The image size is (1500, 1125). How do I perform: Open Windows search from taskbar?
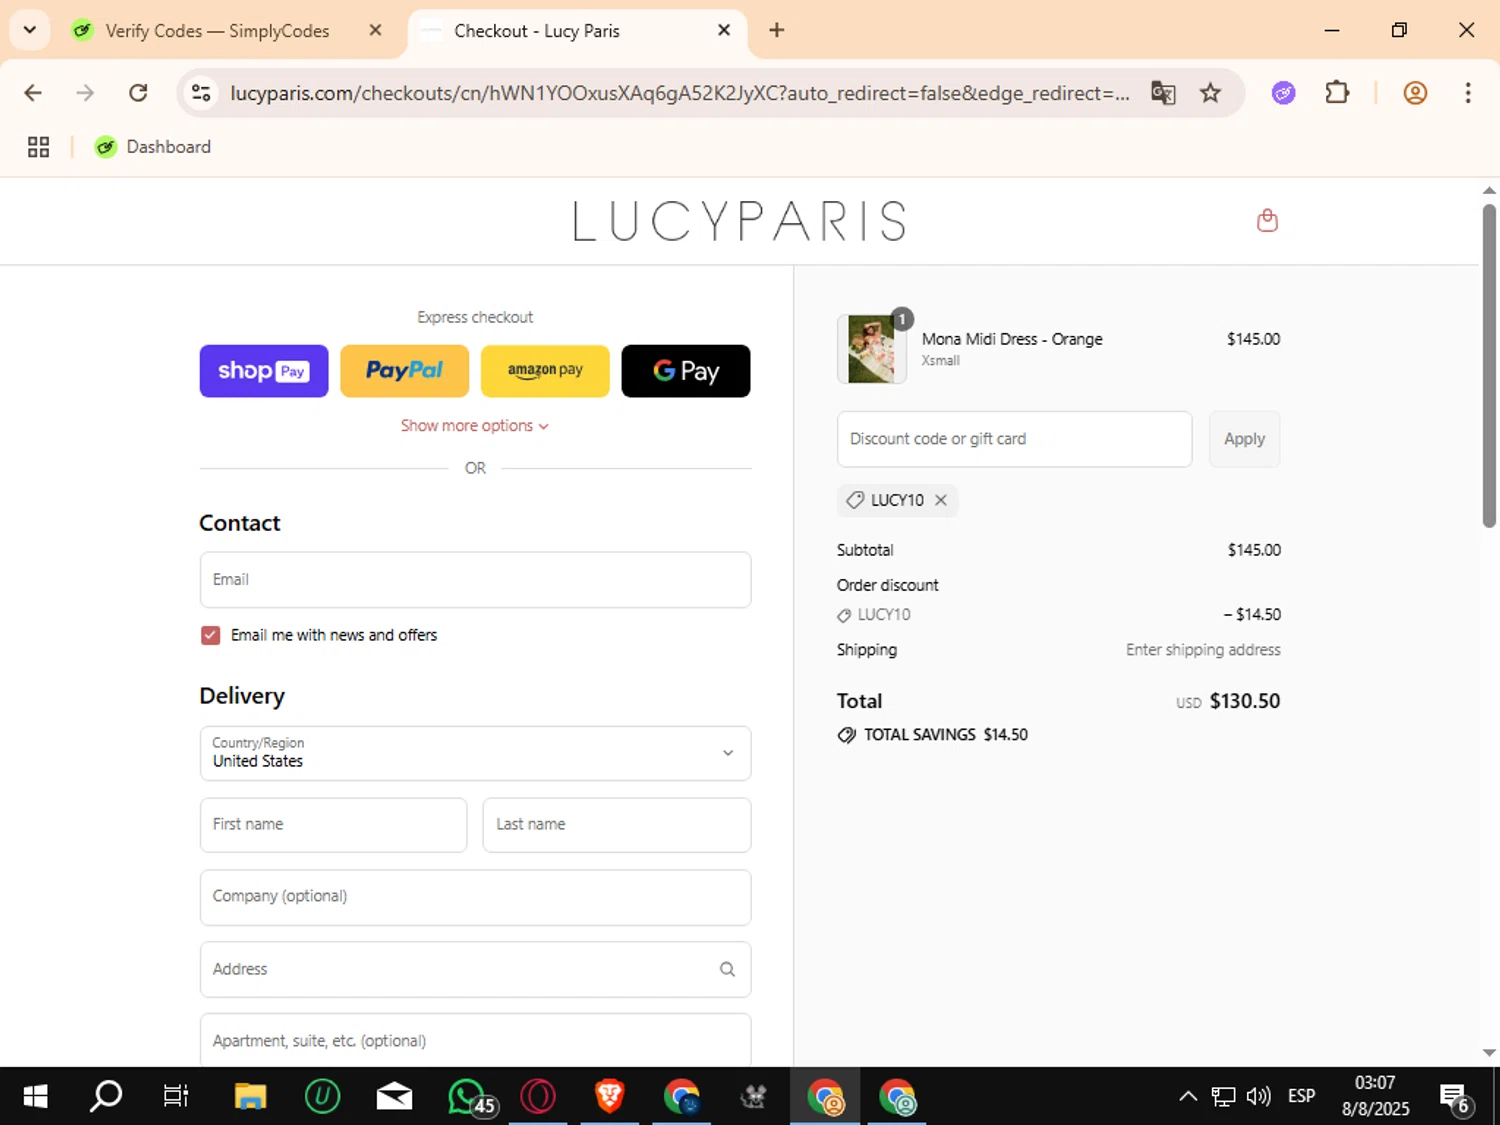click(x=106, y=1097)
